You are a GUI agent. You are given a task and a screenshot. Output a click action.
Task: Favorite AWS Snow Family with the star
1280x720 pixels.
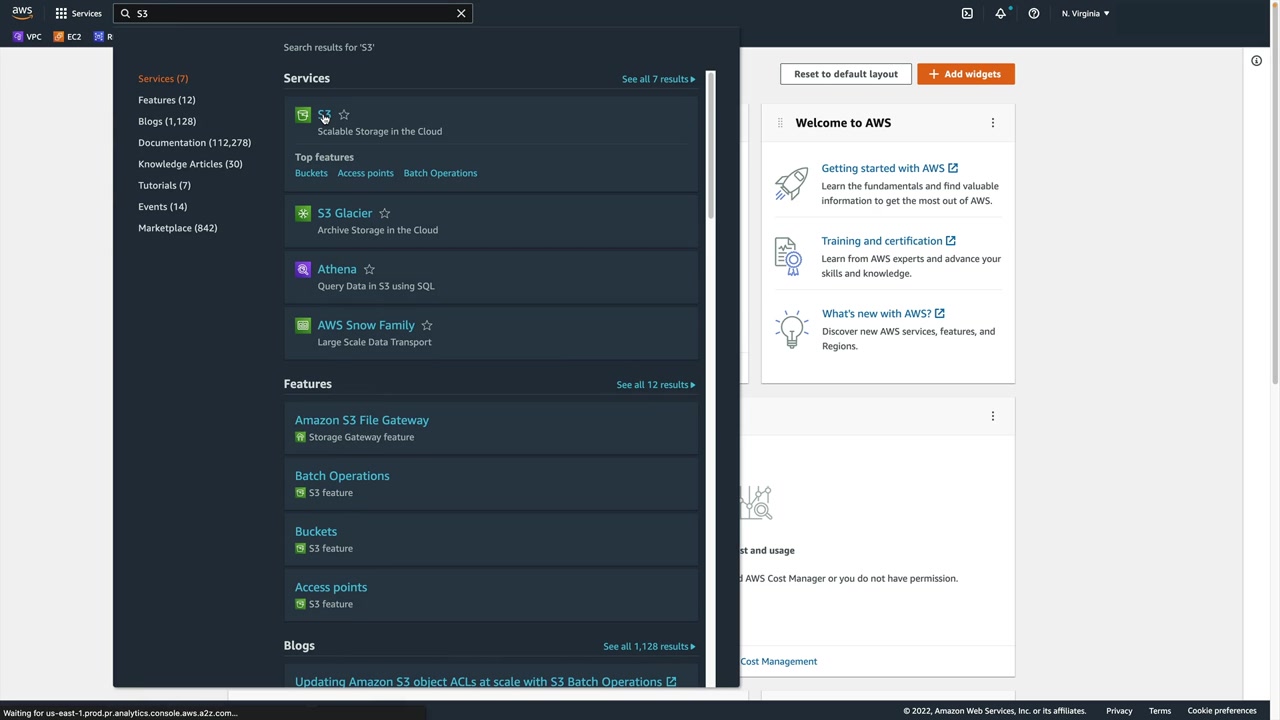[x=427, y=325]
